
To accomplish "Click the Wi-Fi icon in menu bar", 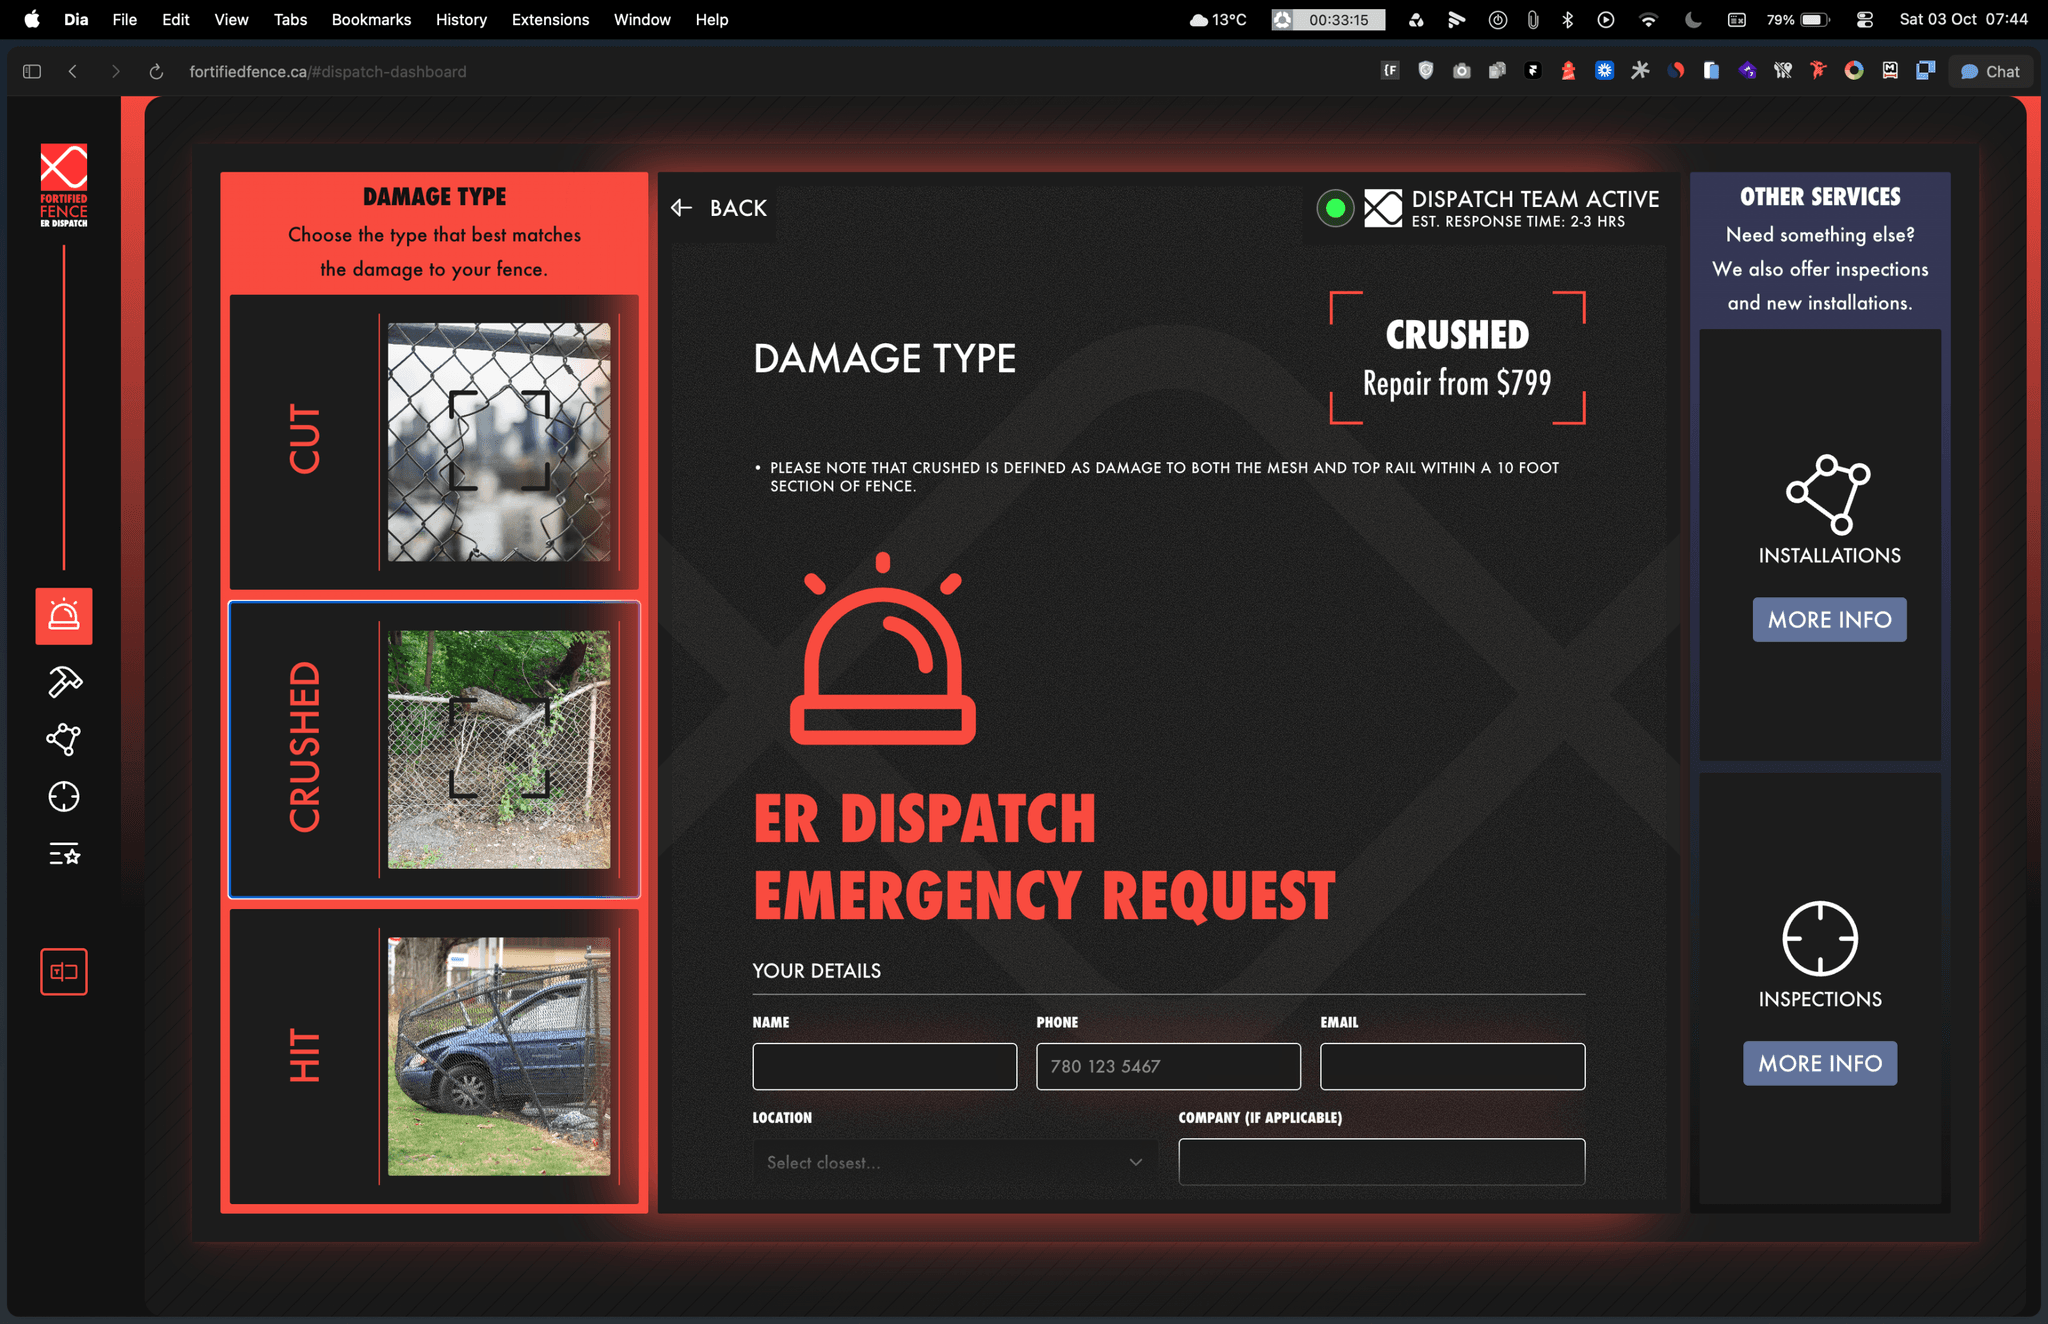I will point(1648,19).
